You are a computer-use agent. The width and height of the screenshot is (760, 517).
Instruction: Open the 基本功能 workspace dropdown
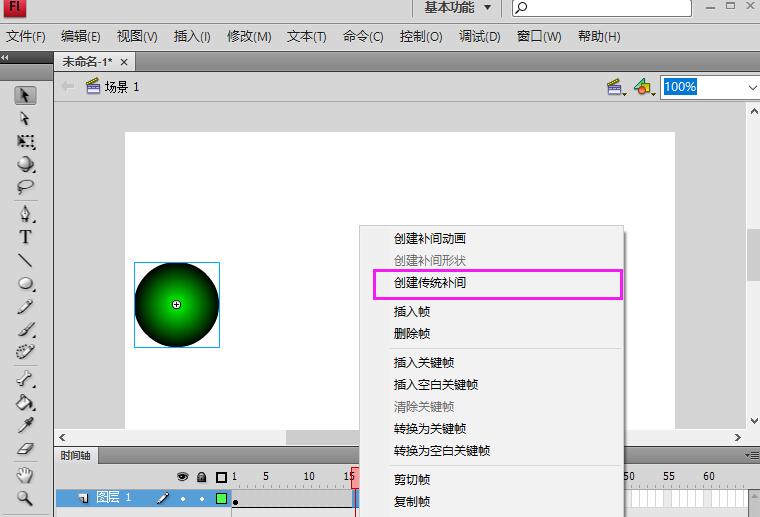pyautogui.click(x=458, y=7)
